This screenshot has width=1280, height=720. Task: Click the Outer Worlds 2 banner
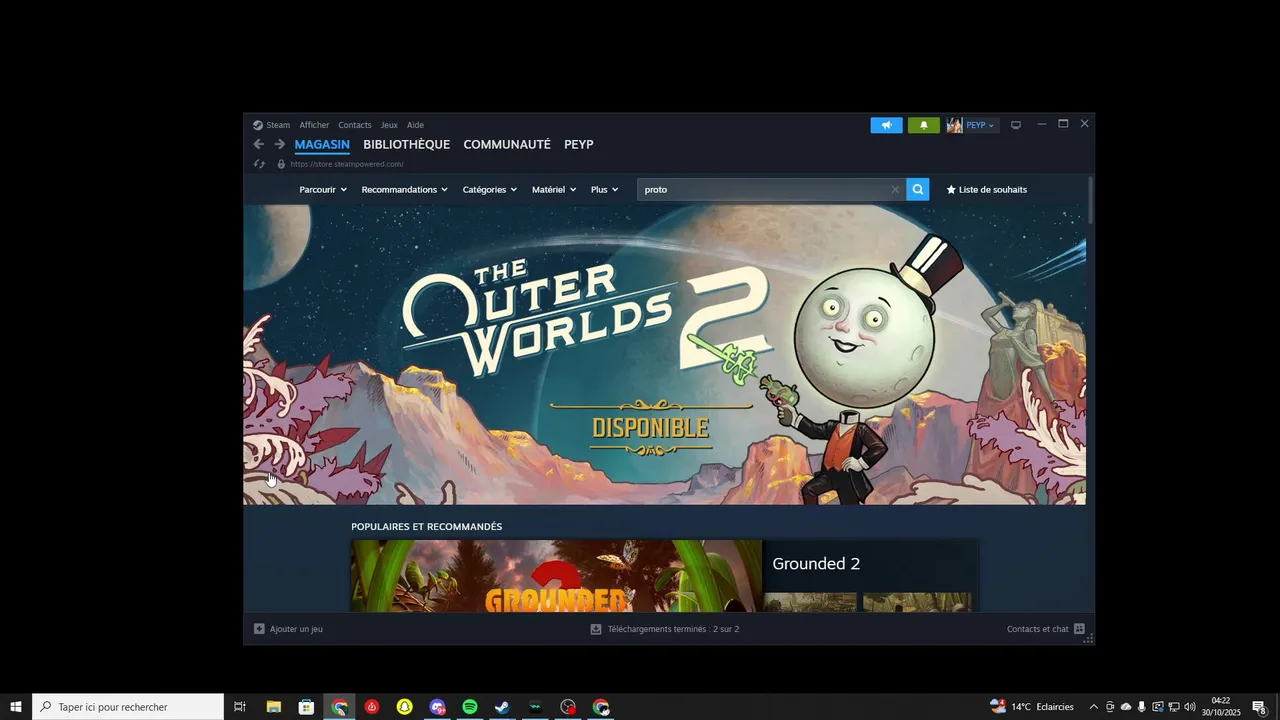tap(665, 355)
